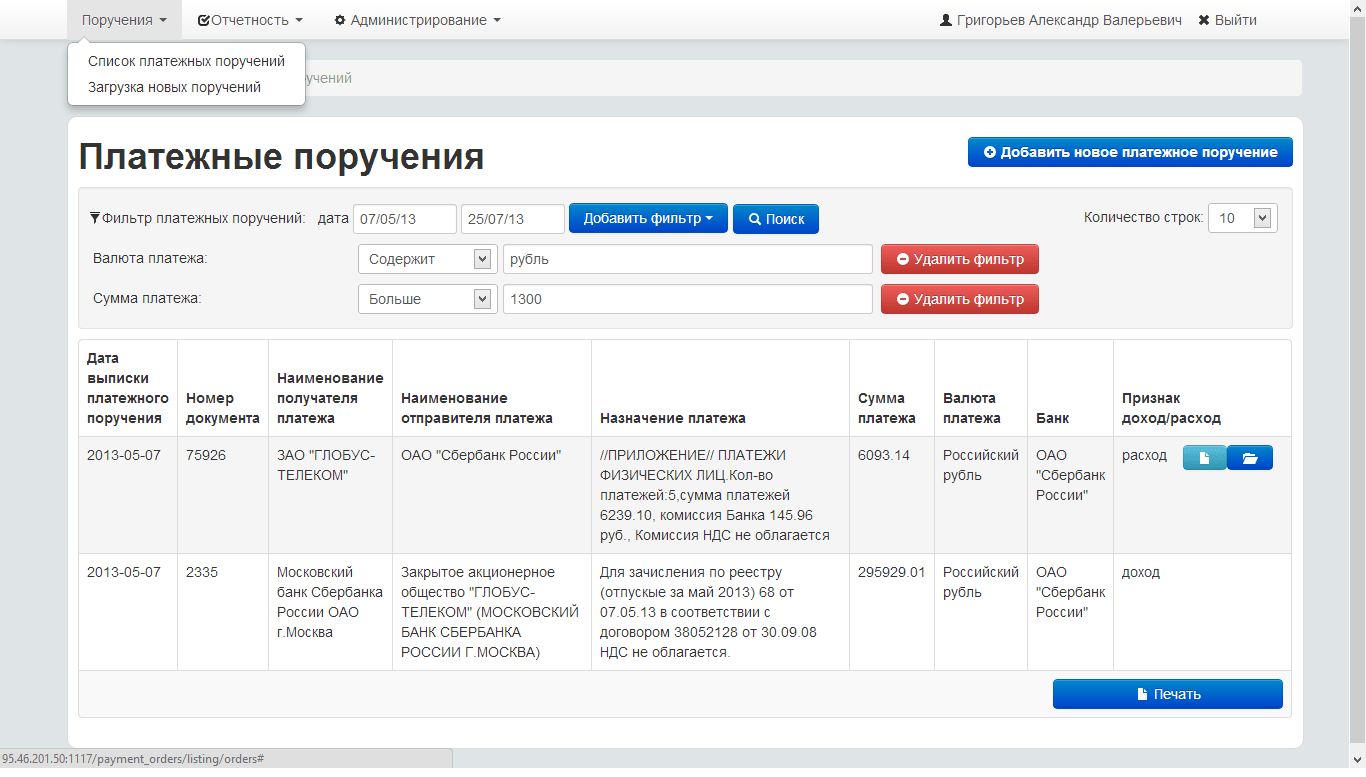Click the рубль currency filter value field

tap(688, 259)
